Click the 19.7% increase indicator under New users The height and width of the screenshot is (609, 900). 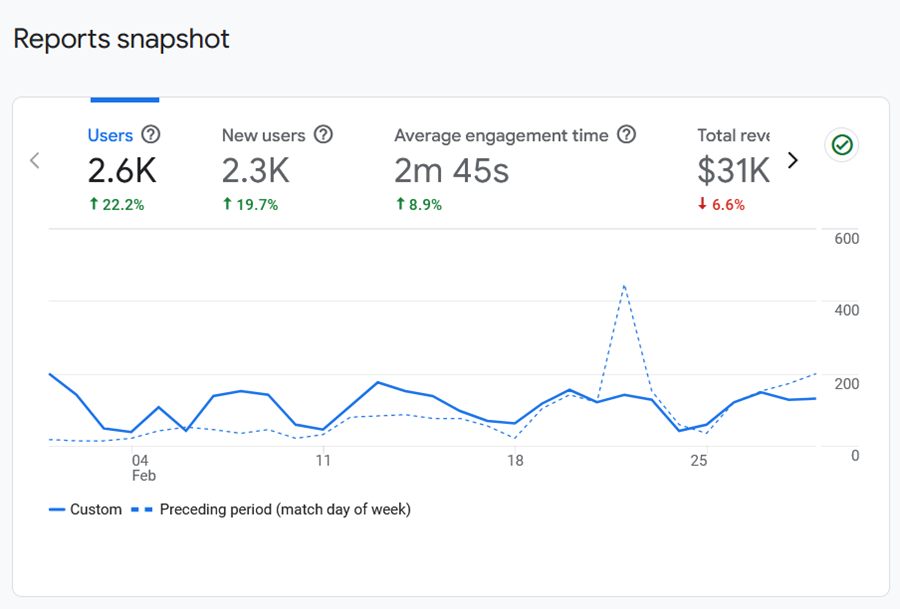click(250, 205)
